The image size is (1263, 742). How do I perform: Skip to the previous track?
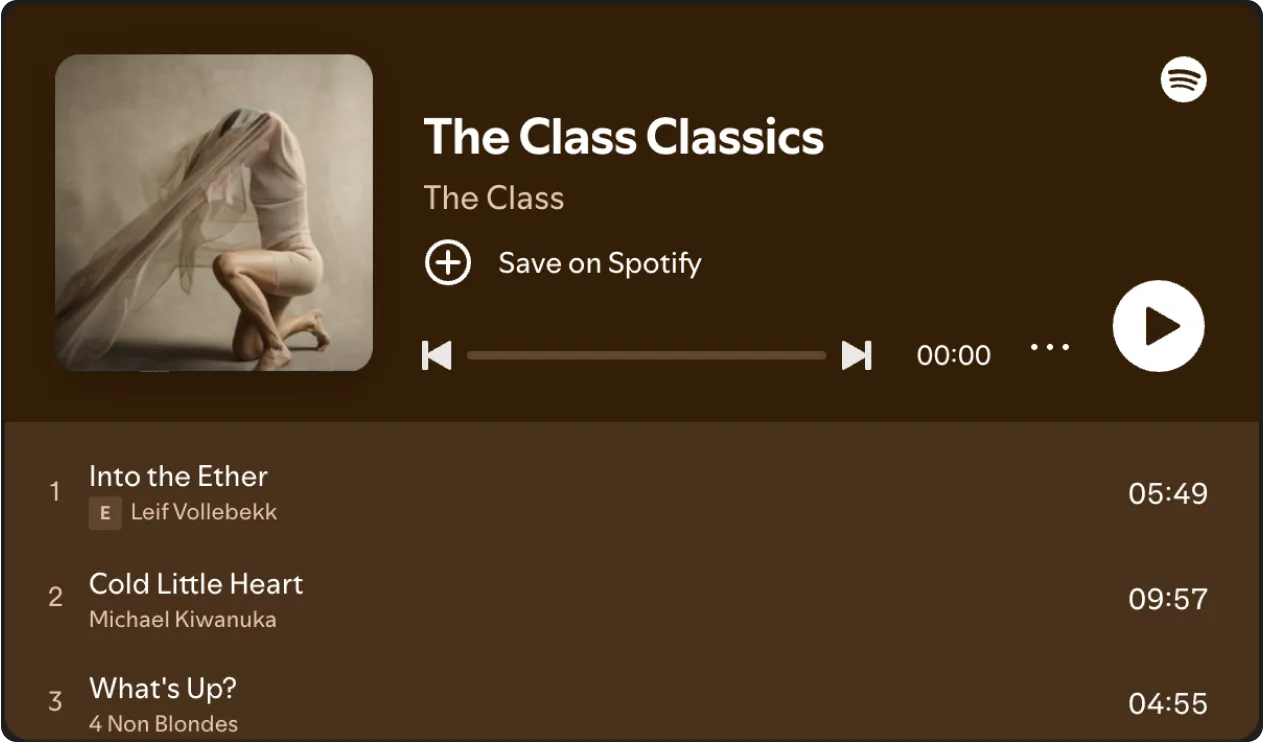(436, 355)
